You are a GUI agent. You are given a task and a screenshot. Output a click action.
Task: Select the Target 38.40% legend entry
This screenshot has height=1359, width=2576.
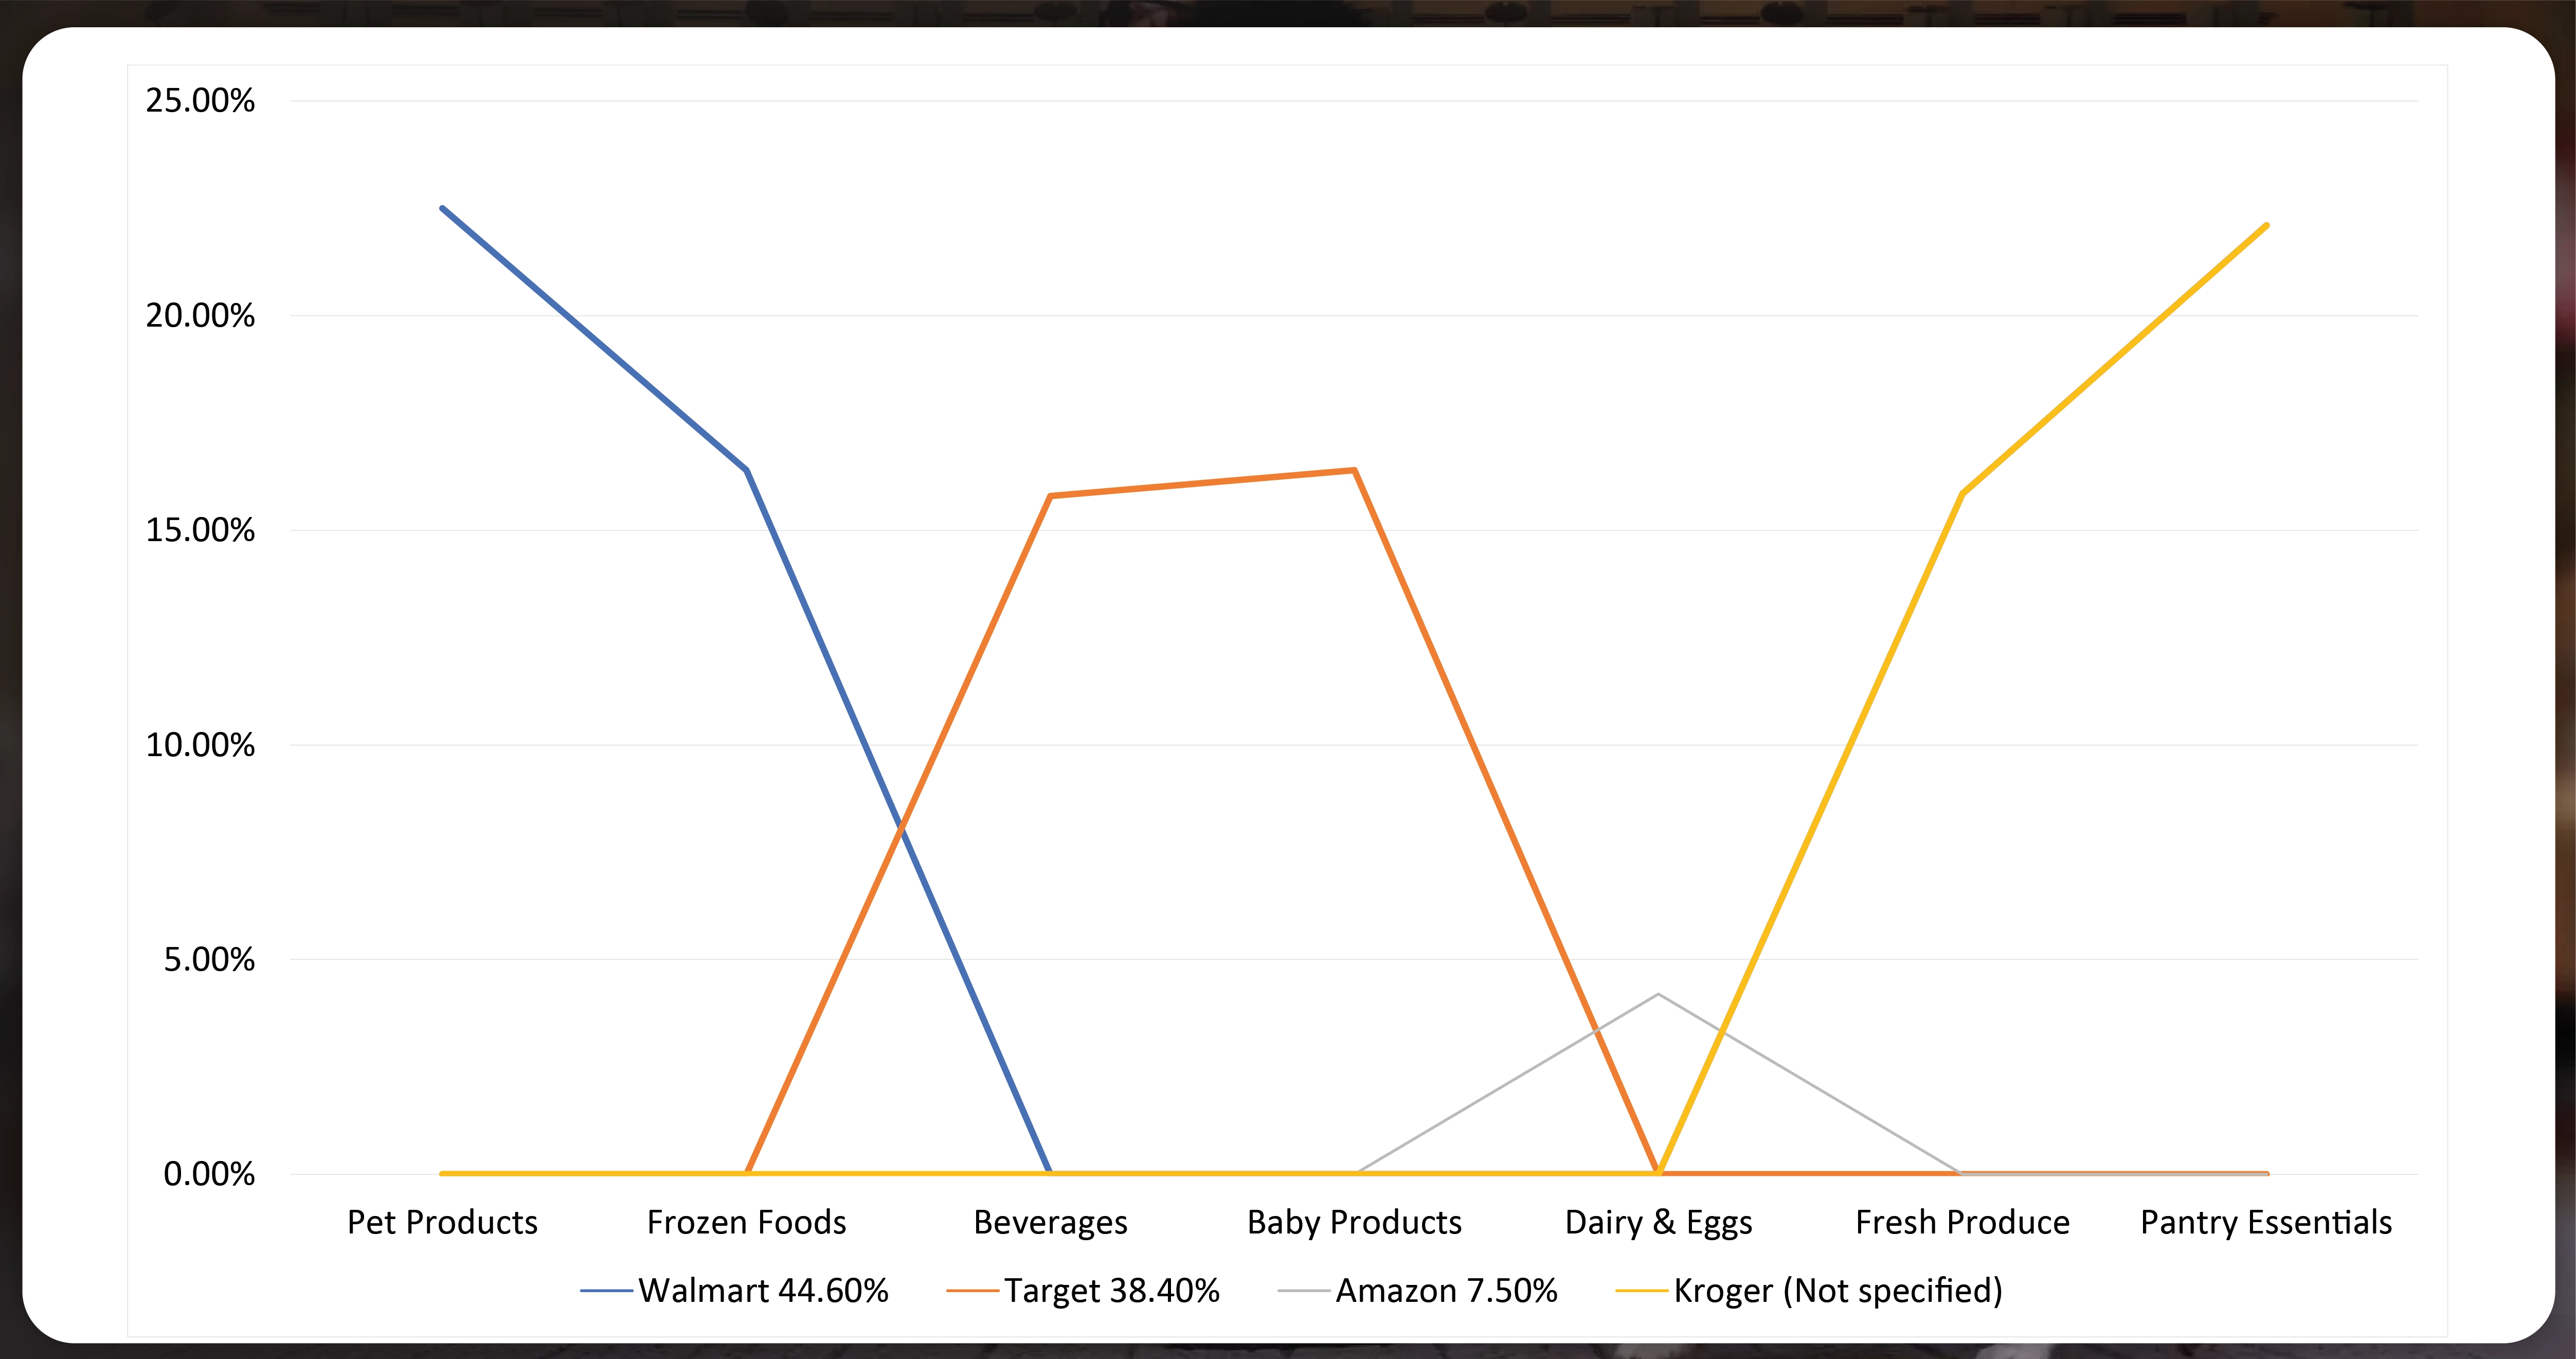[x=1083, y=1291]
